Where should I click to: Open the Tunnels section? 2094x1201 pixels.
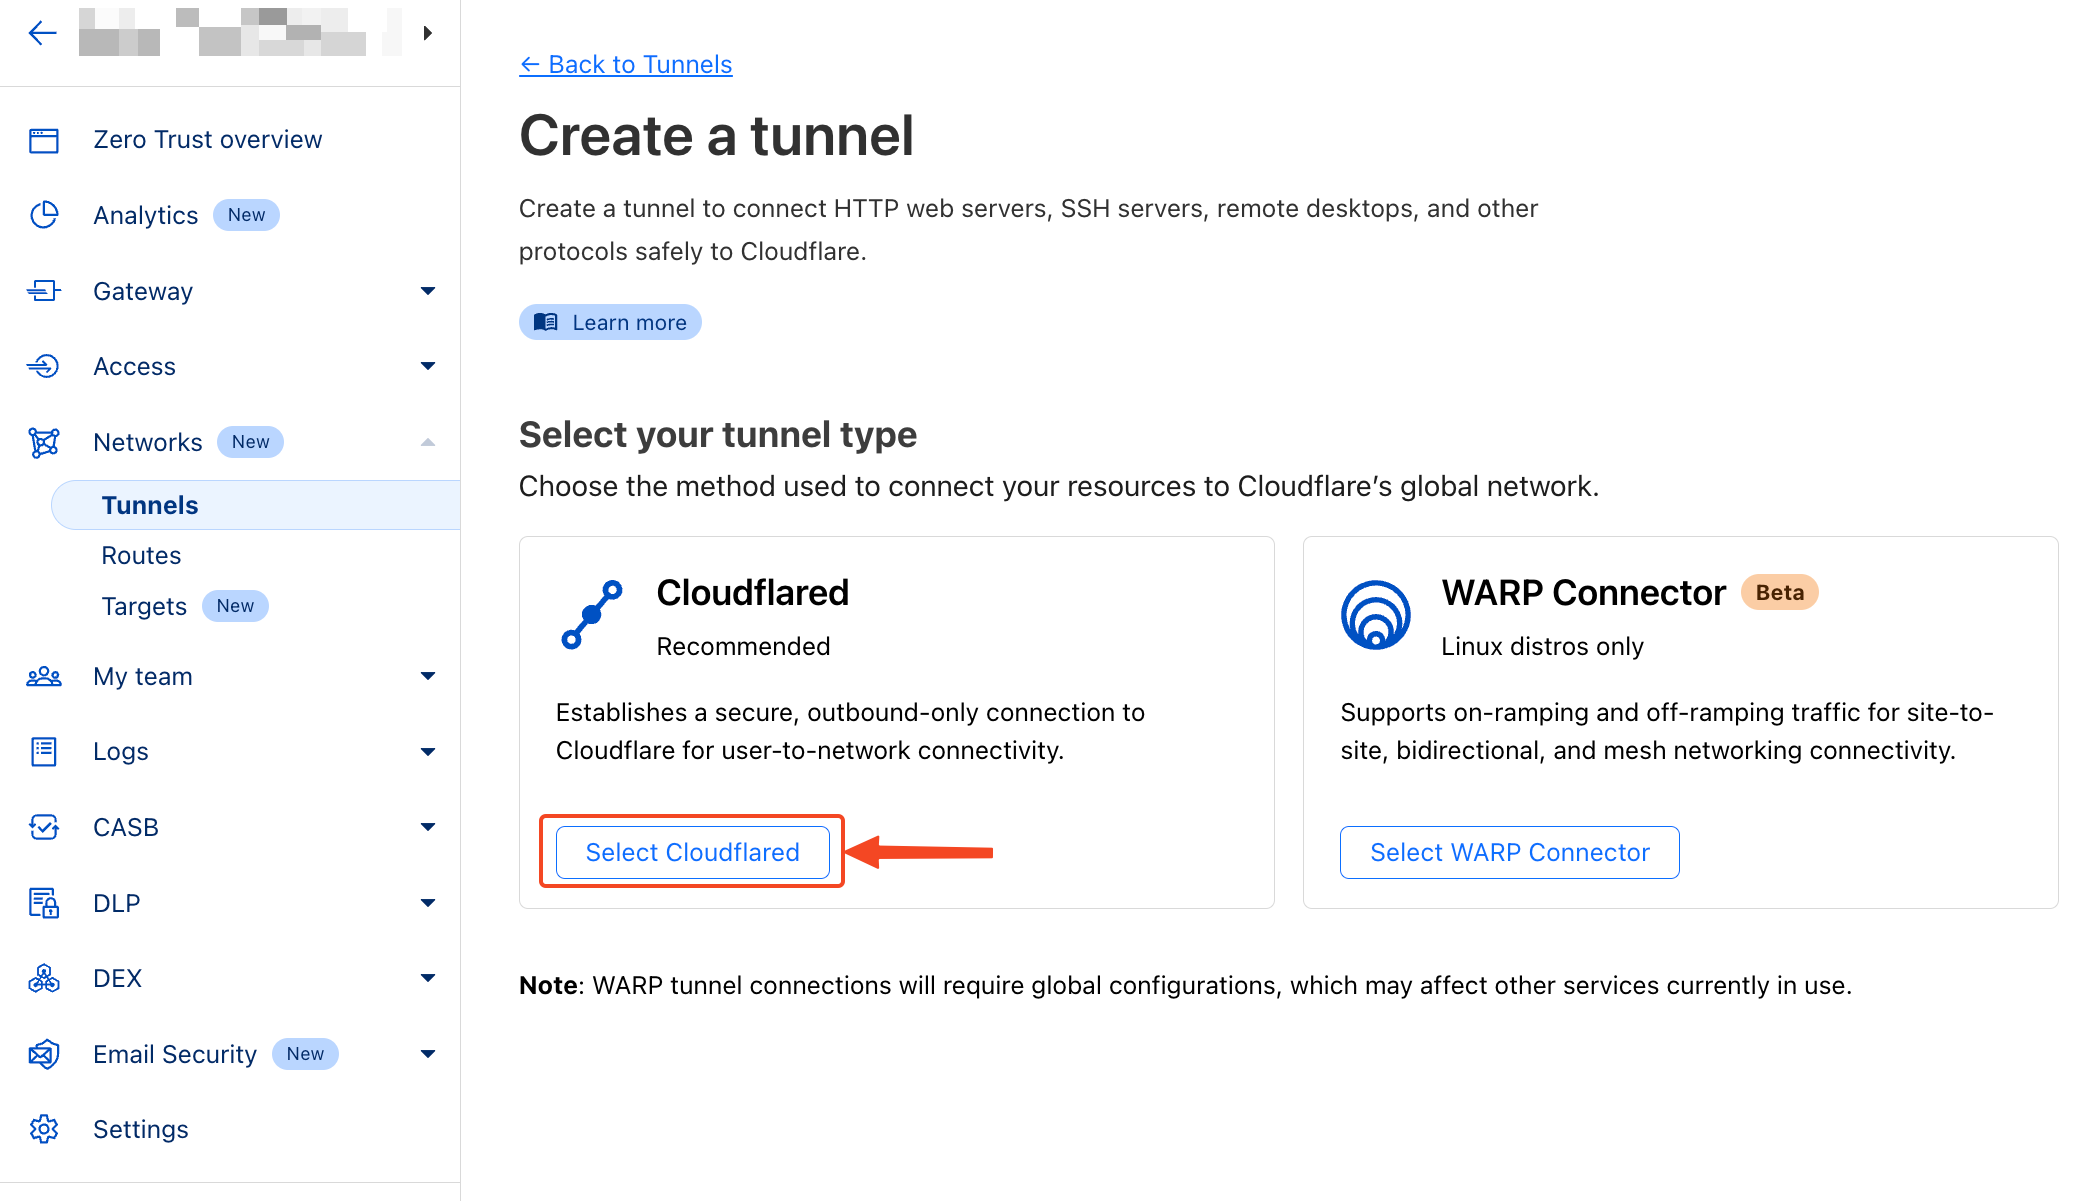tap(148, 505)
